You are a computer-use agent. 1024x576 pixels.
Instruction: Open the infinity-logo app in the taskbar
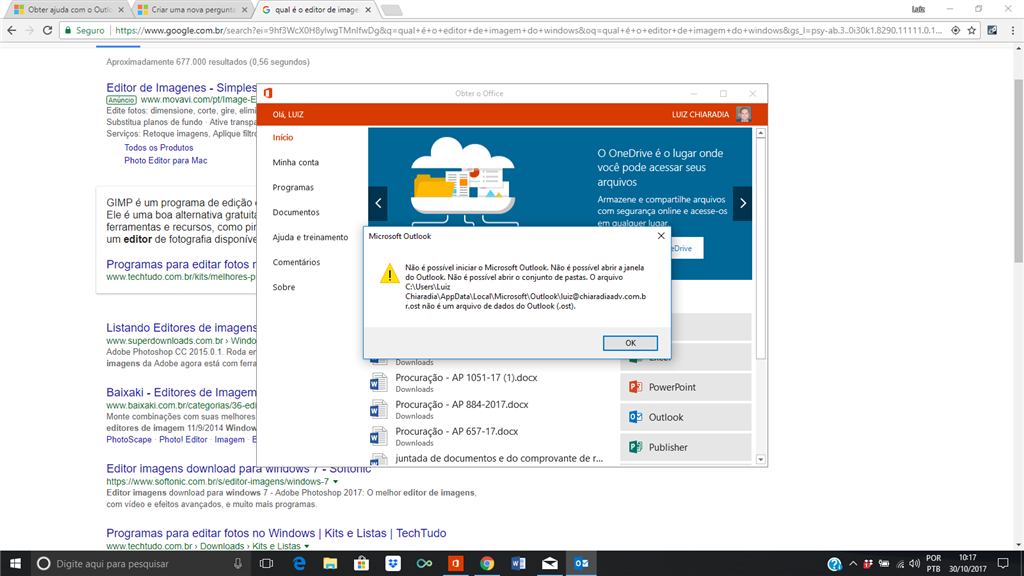tap(424, 564)
